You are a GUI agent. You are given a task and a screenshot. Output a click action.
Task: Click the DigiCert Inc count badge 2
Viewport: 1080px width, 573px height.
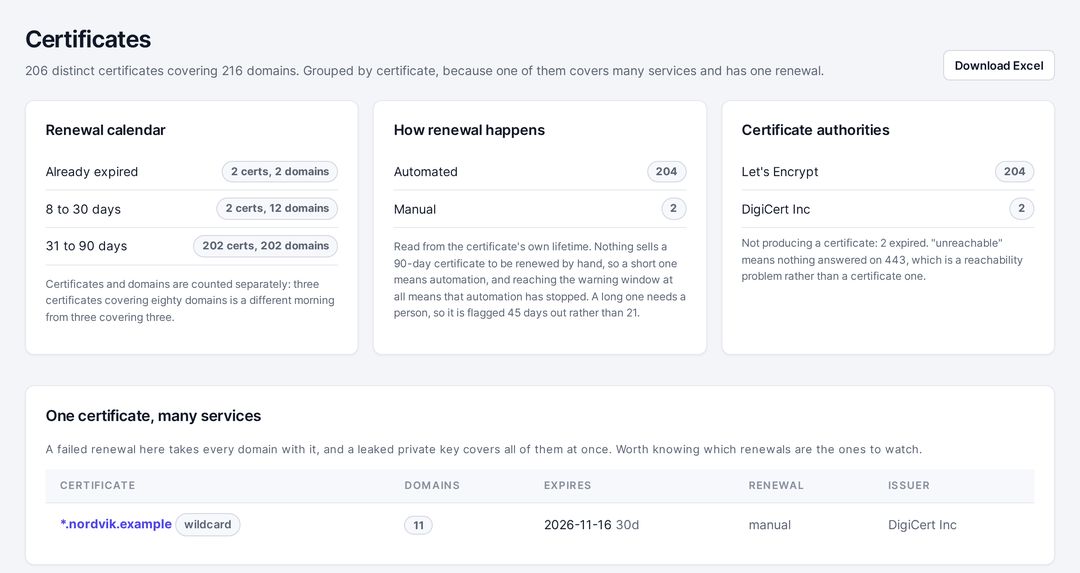tap(1021, 208)
